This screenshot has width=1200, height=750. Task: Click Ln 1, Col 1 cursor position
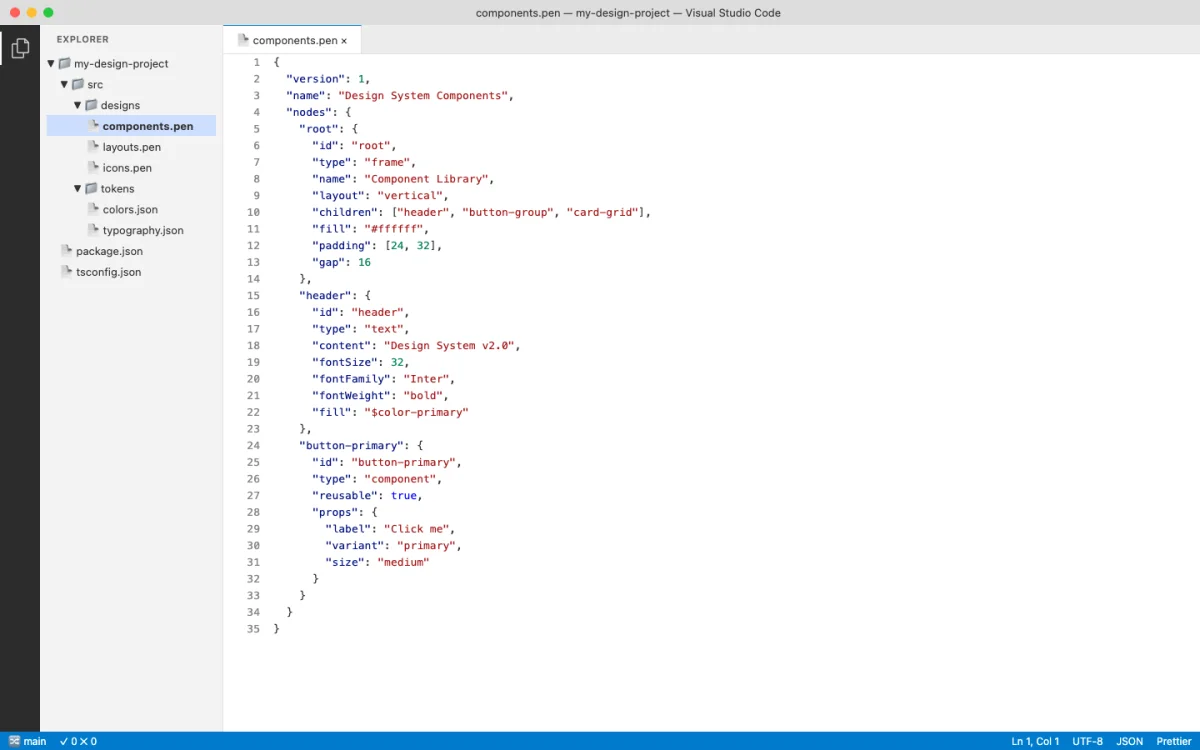tap(1036, 741)
